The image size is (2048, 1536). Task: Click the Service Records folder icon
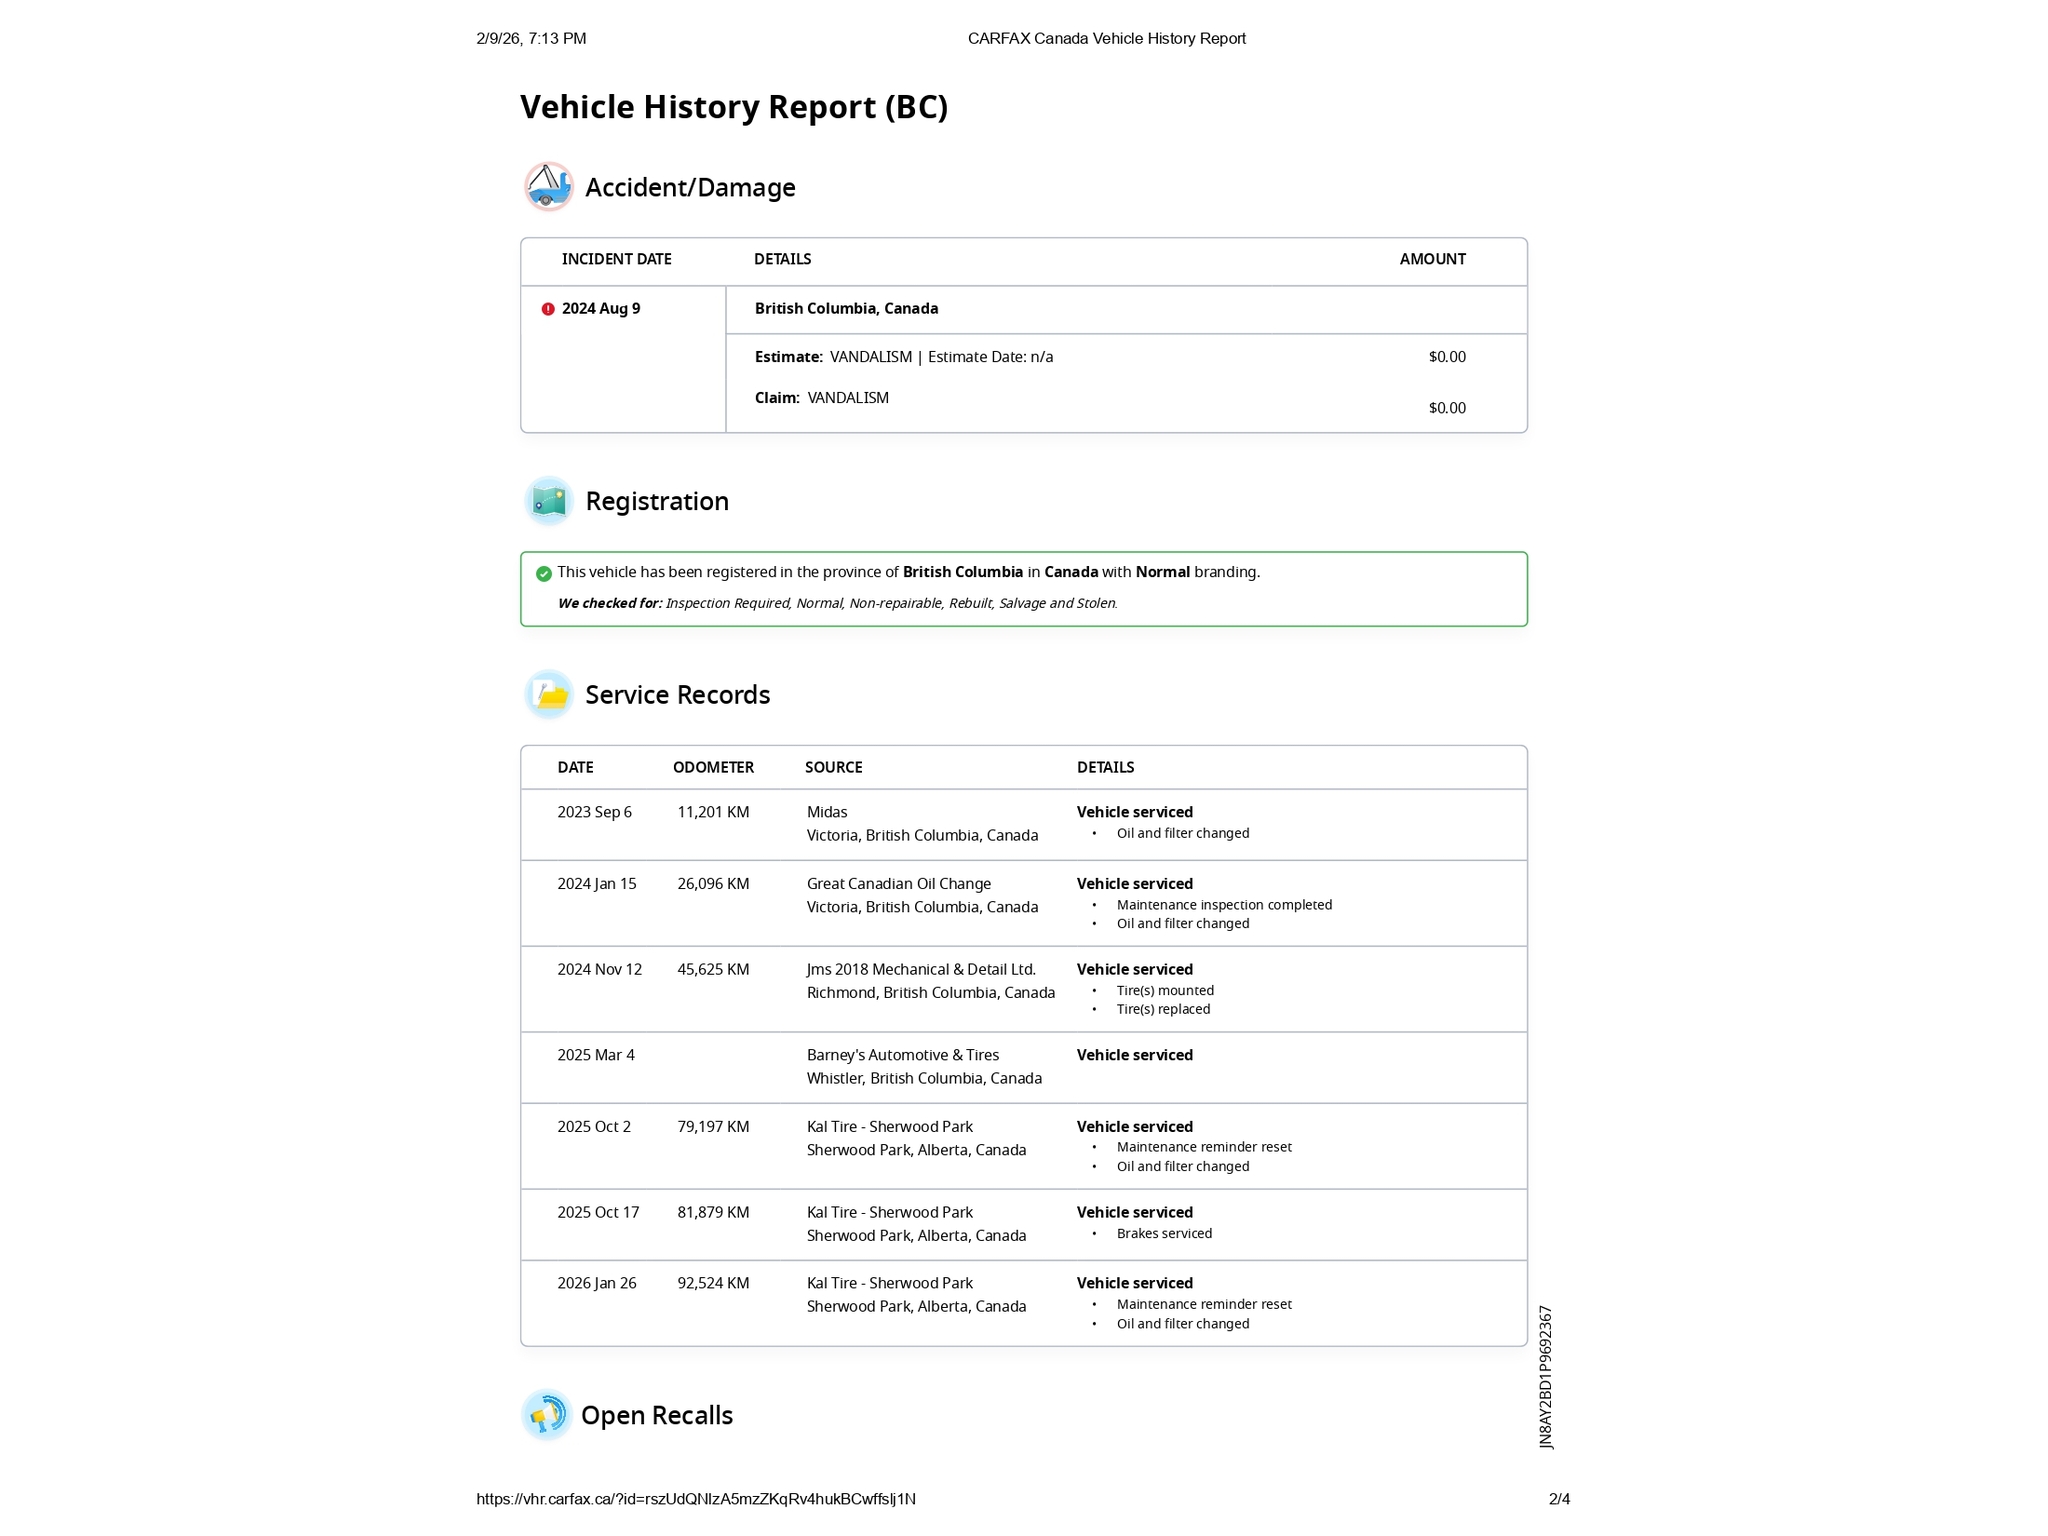(548, 694)
